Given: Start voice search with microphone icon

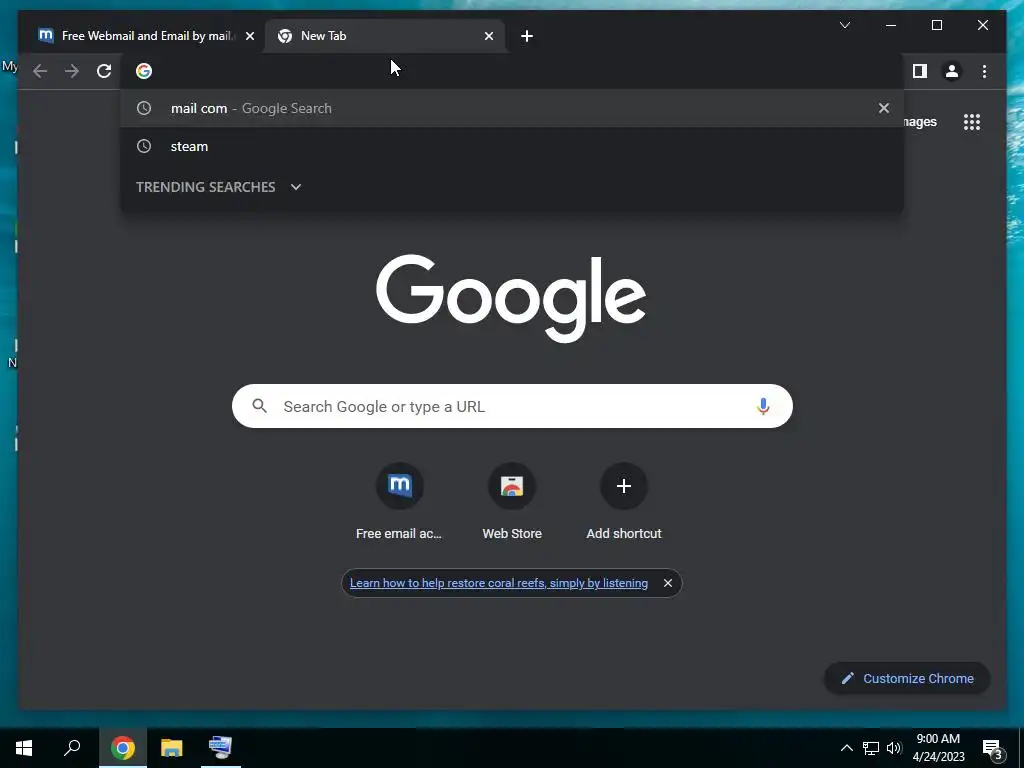Looking at the screenshot, I should (763, 406).
